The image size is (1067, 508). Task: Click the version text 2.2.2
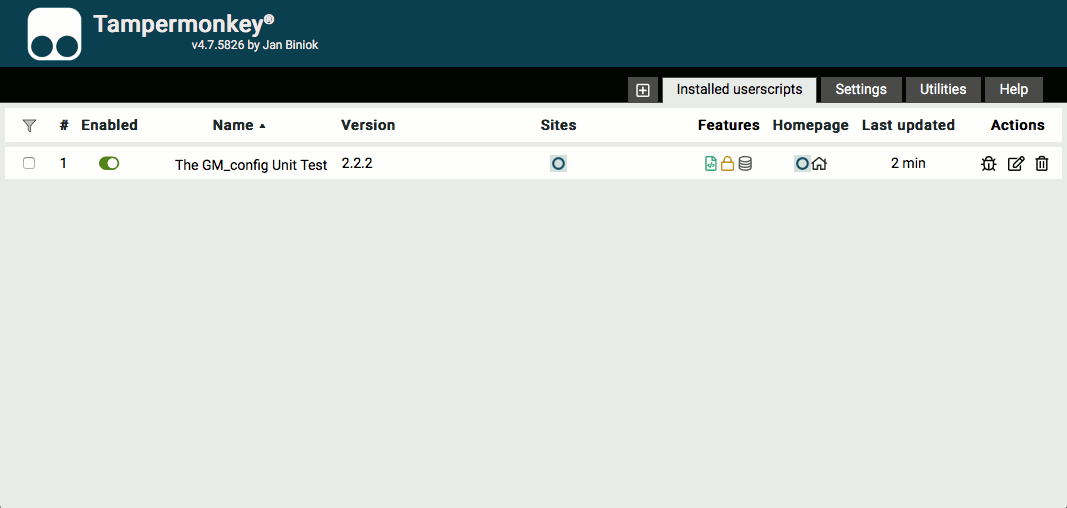[x=357, y=163]
